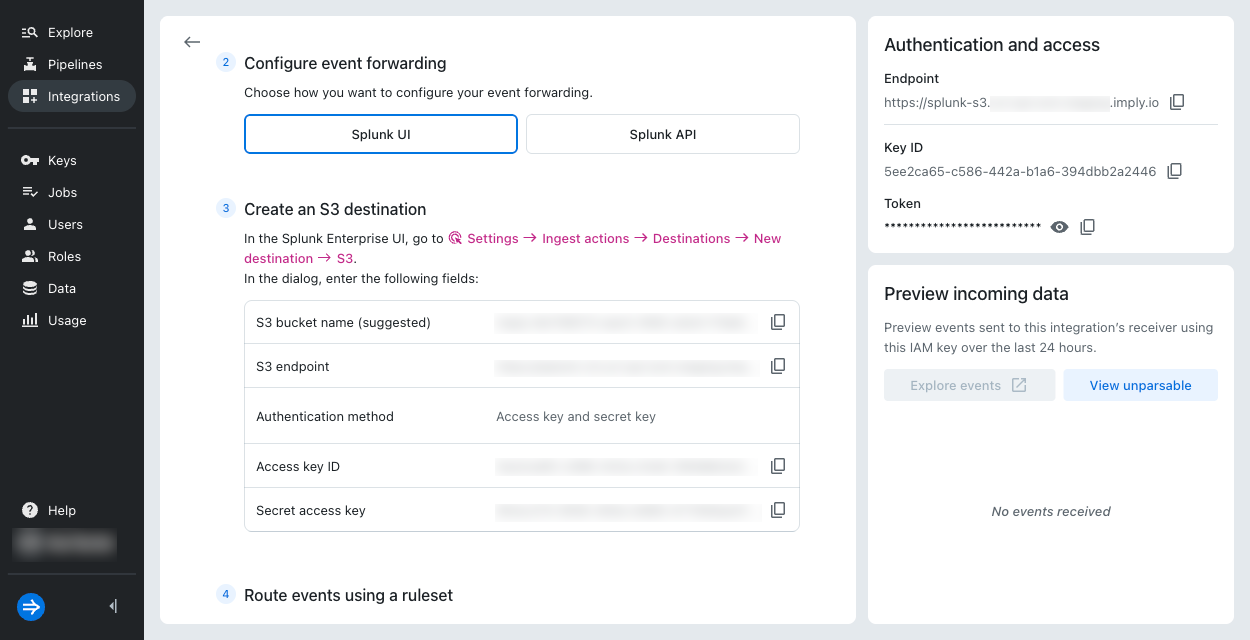The height and width of the screenshot is (640, 1250).
Task: Copy the Endpoint URL
Action: (1177, 102)
